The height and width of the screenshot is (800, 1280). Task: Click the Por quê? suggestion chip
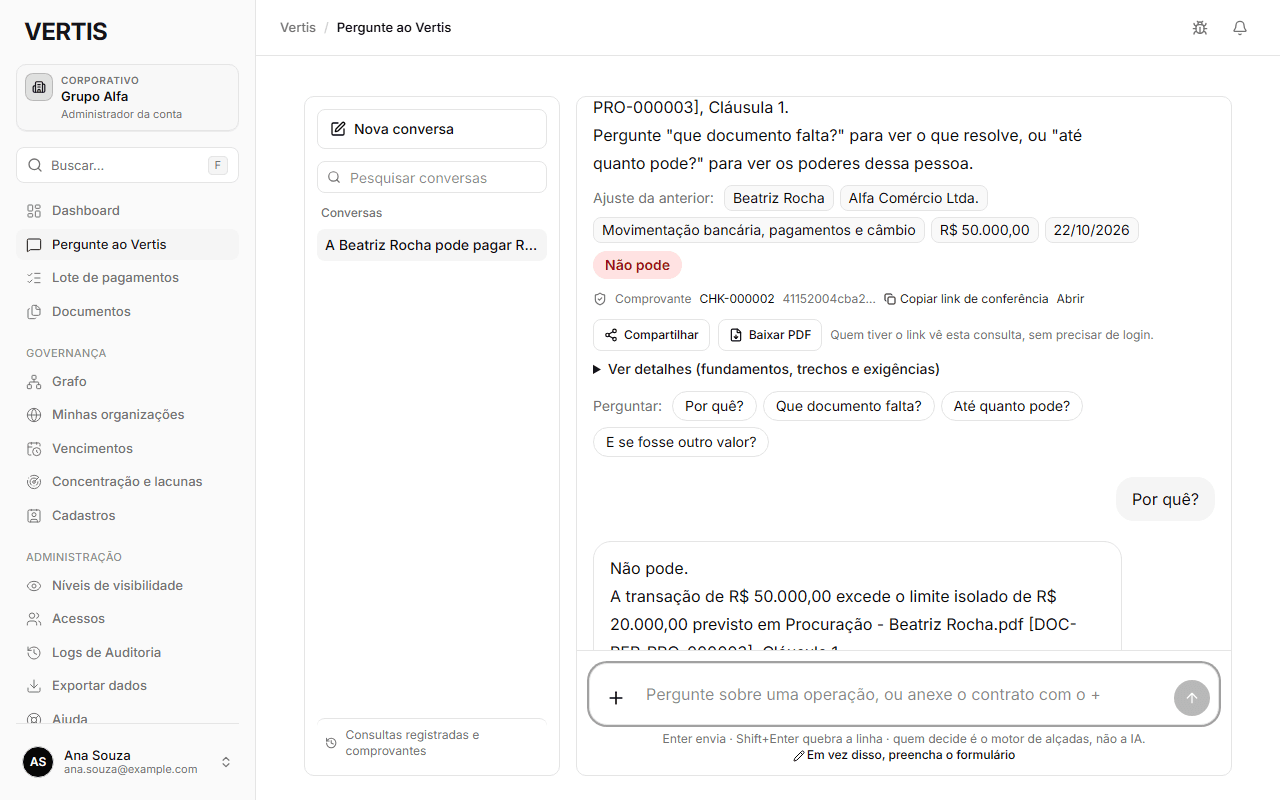[x=714, y=406]
